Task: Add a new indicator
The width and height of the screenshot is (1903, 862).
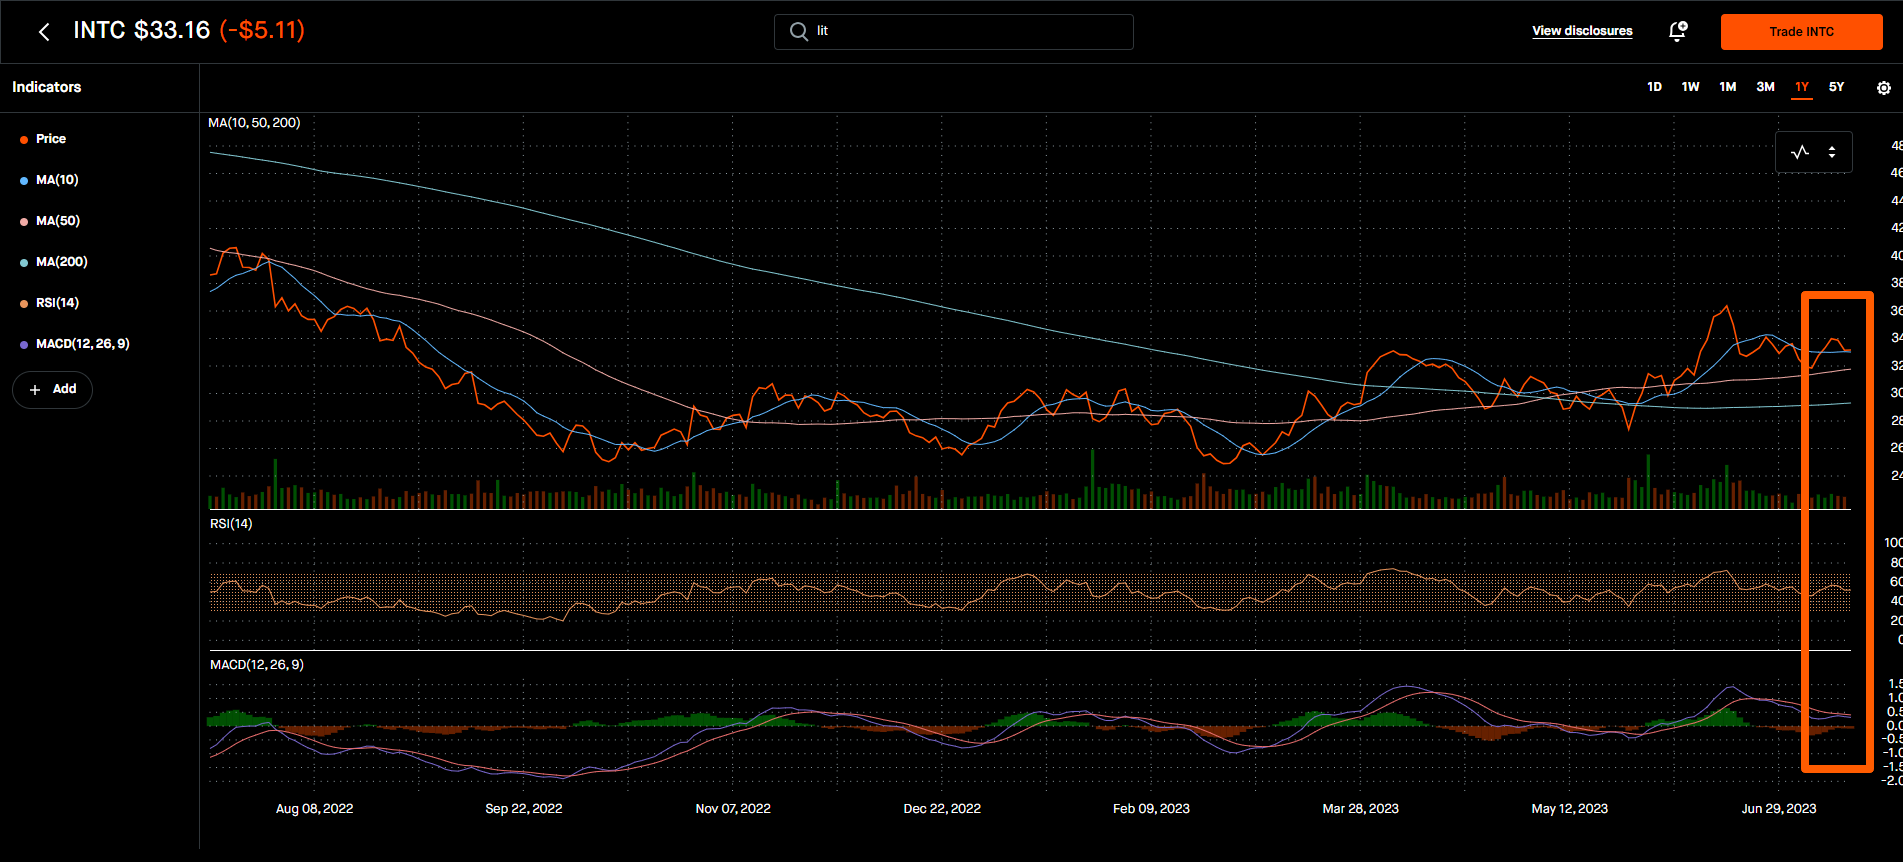Action: click(52, 389)
